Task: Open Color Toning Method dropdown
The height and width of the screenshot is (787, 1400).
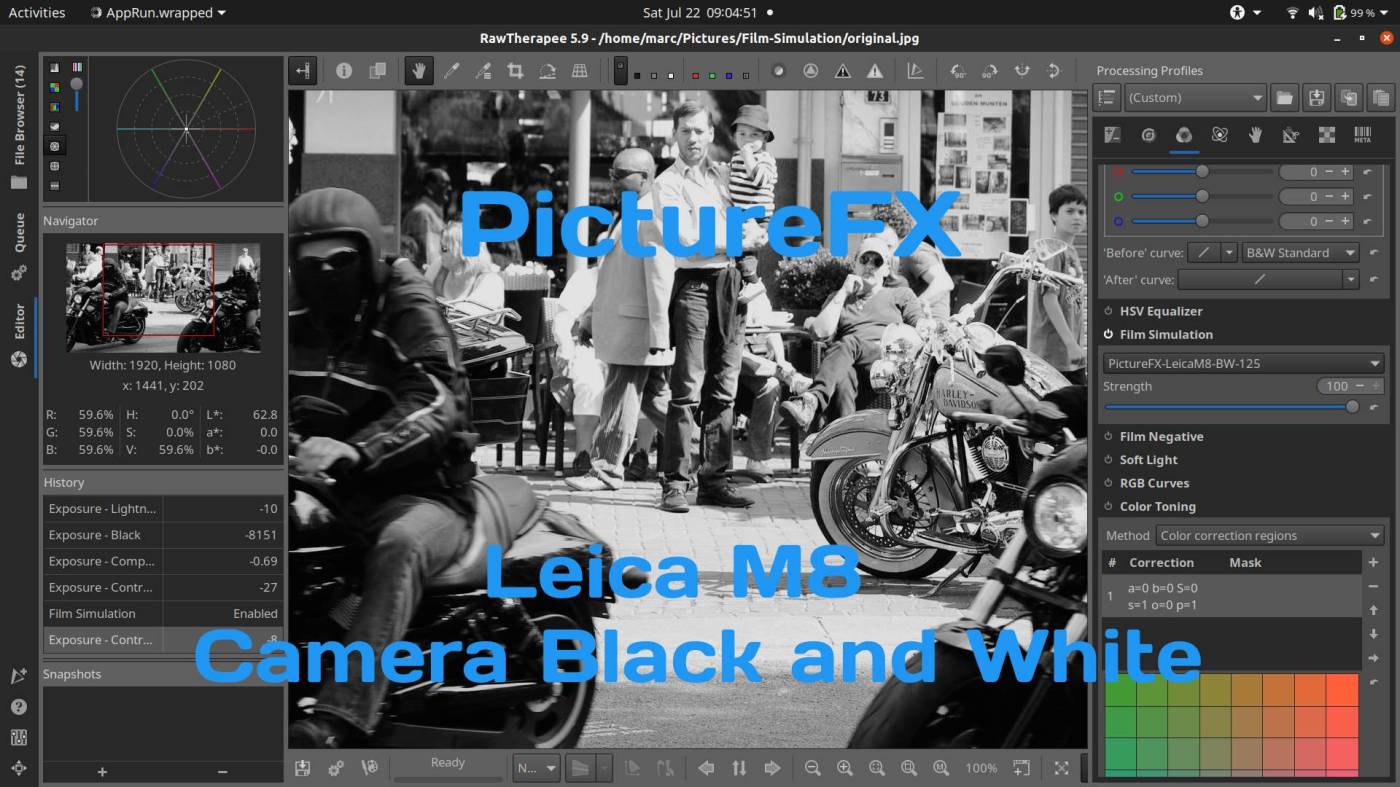Action: point(1270,536)
